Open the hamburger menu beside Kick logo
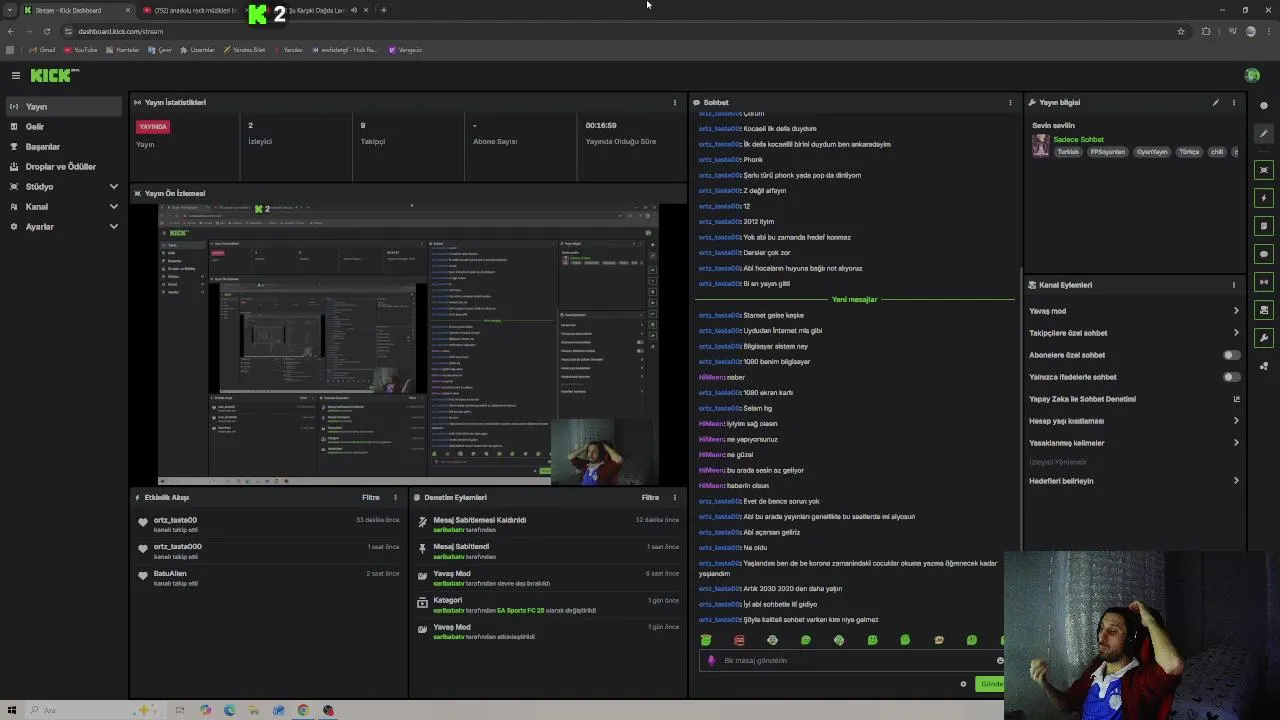1280x720 pixels. [16, 75]
